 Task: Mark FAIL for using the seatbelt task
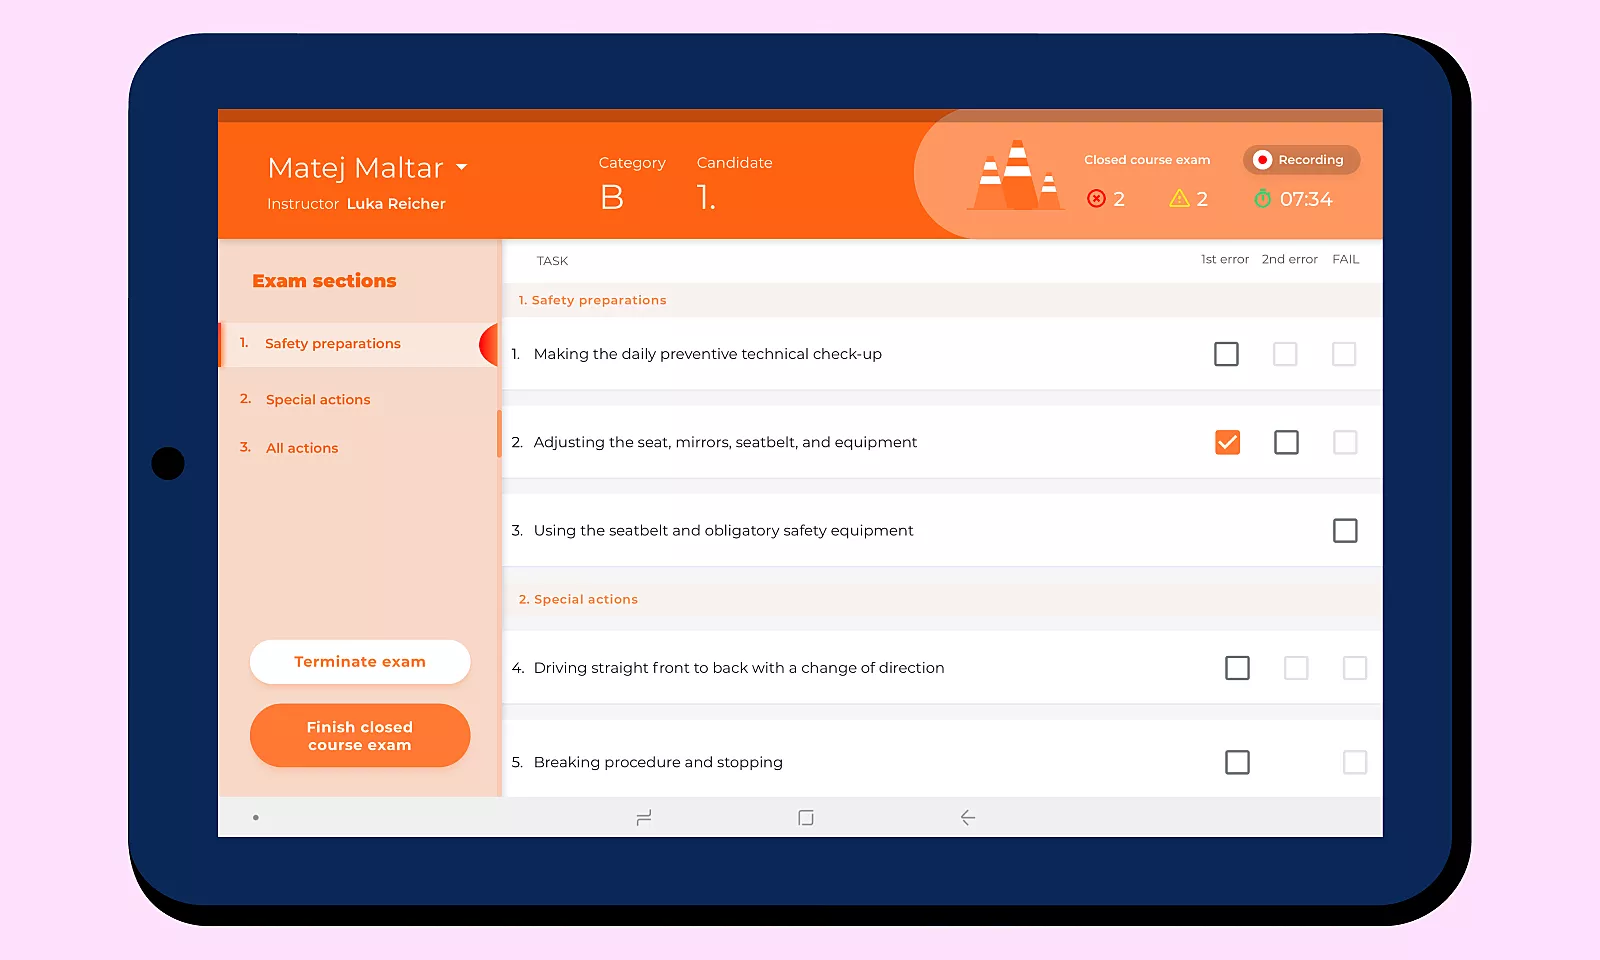(x=1345, y=531)
